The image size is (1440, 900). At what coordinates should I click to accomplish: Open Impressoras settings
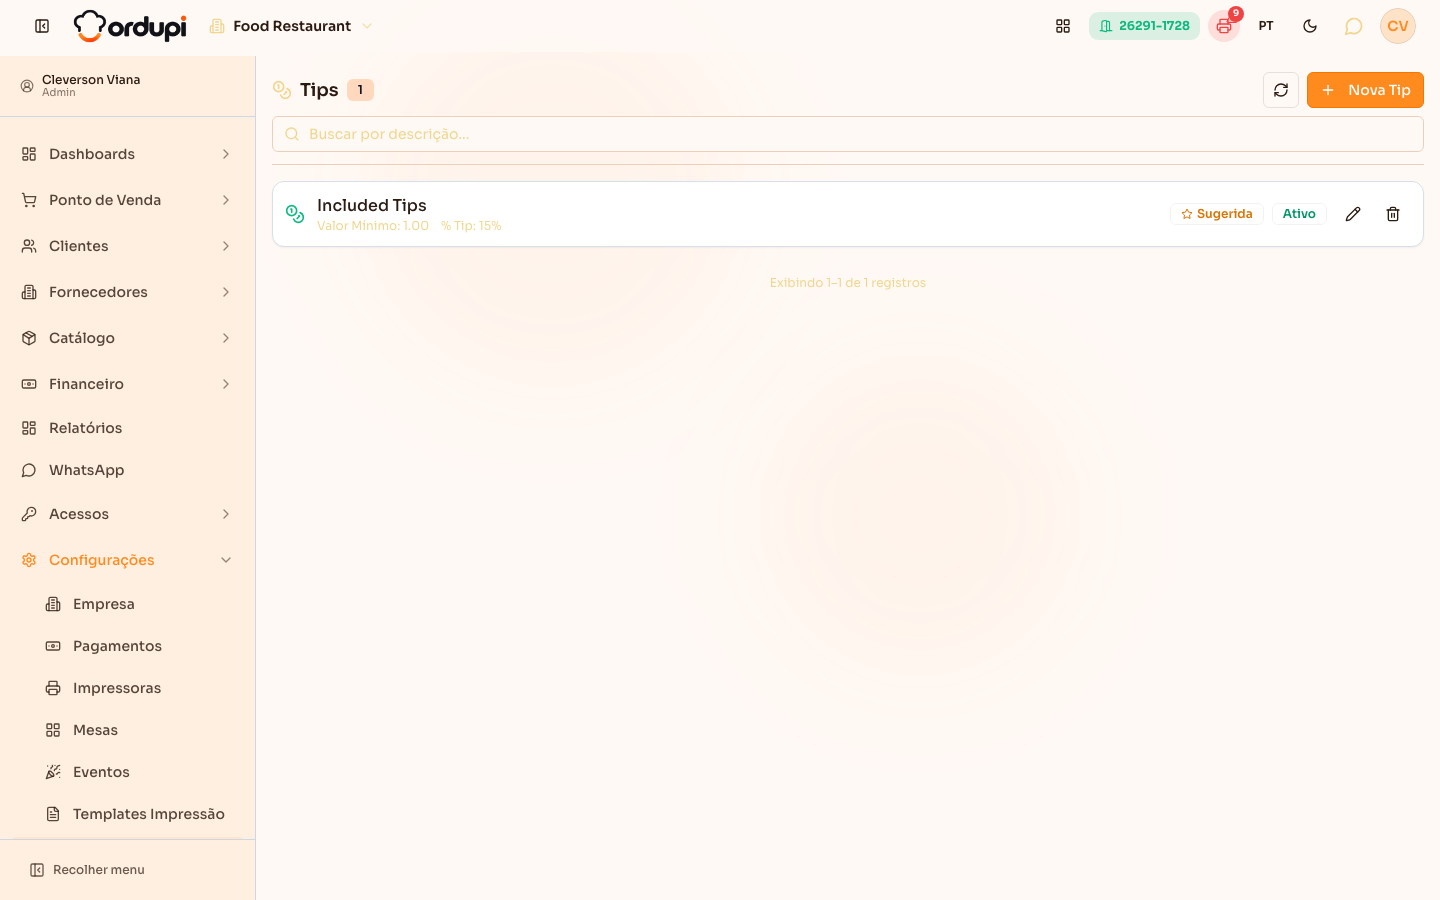click(x=140, y=688)
